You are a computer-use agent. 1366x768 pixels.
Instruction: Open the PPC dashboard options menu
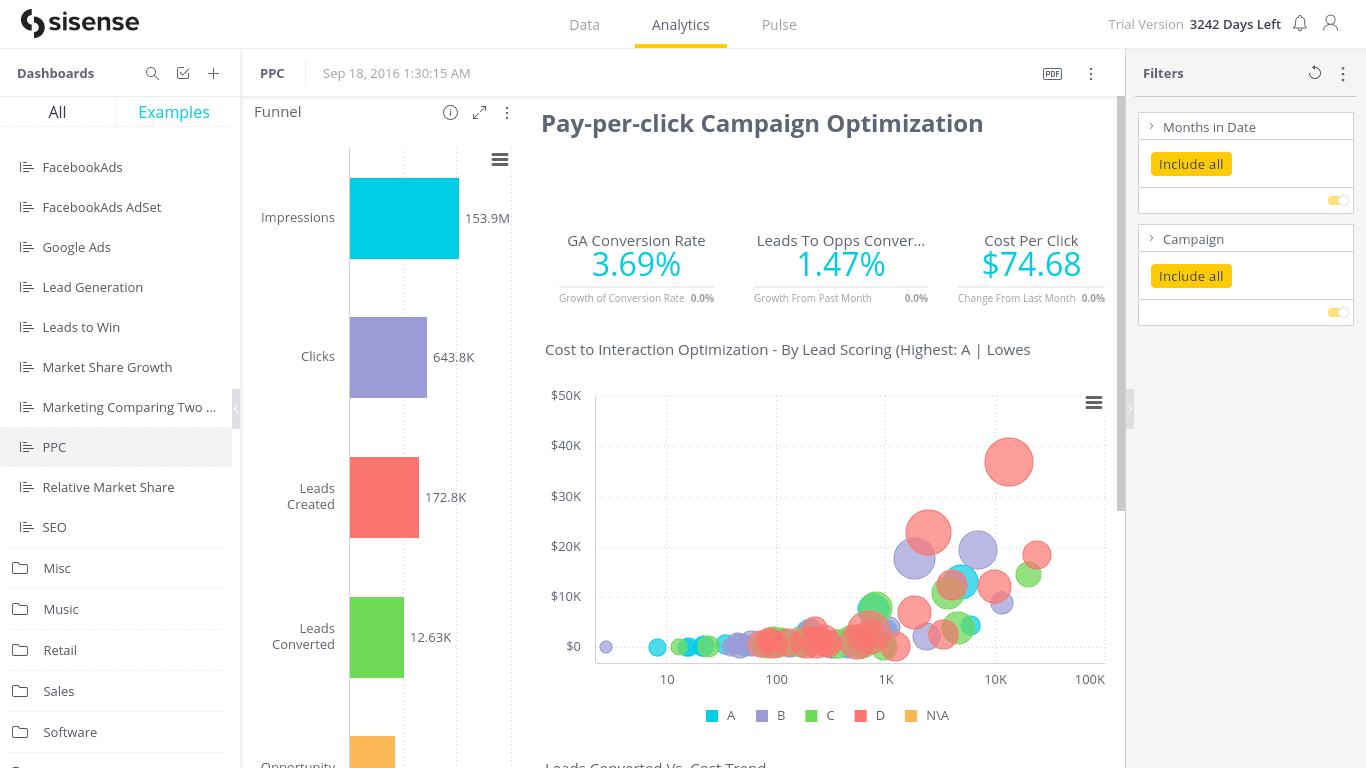click(1091, 74)
